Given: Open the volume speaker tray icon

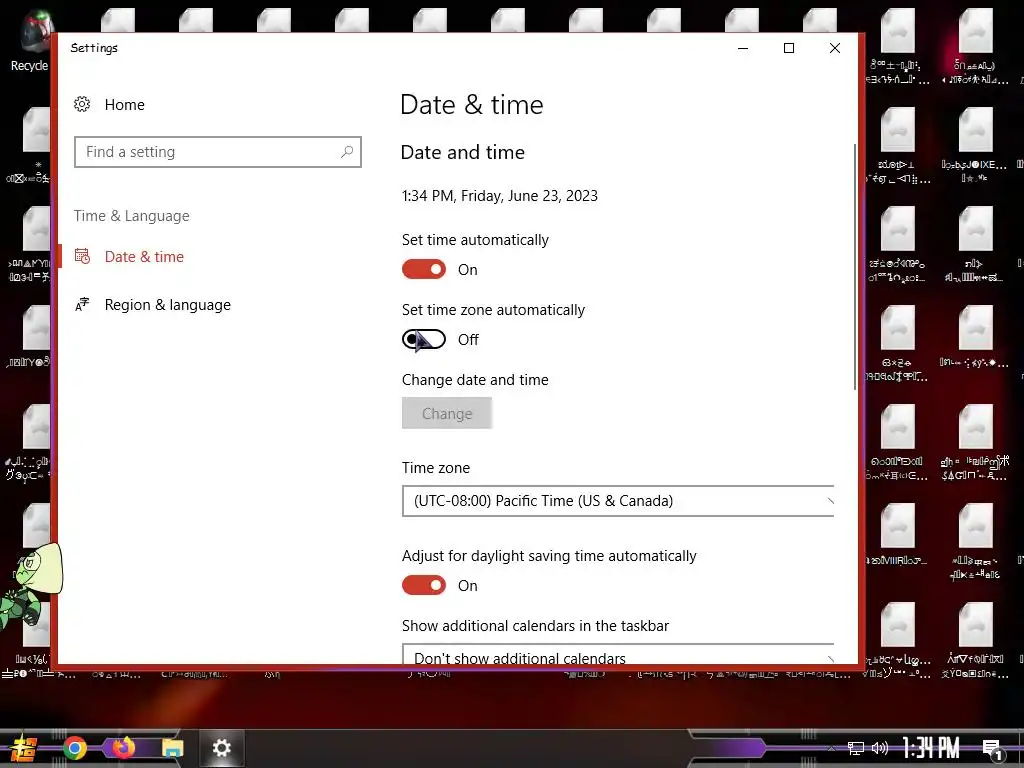Looking at the screenshot, I should pos(880,748).
